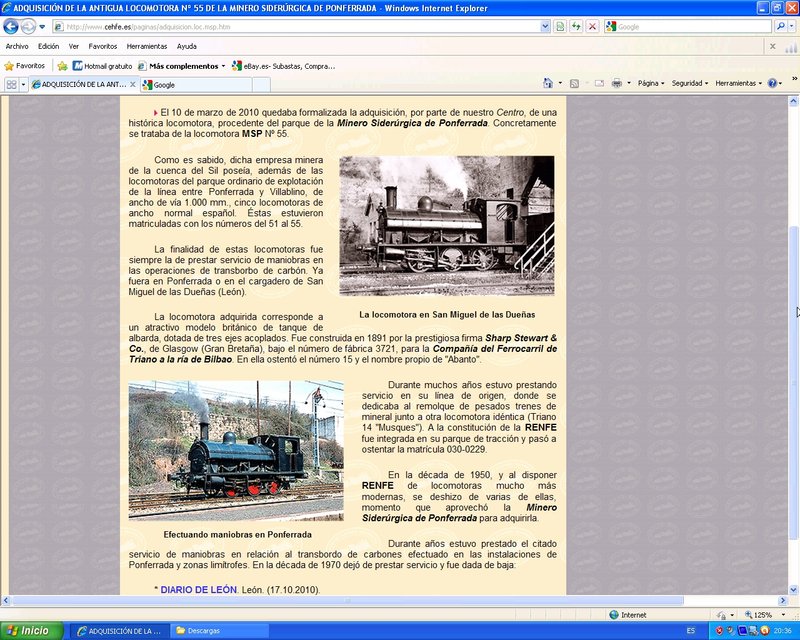
Task: Expand the command bar overflow chevron
Action: click(794, 79)
